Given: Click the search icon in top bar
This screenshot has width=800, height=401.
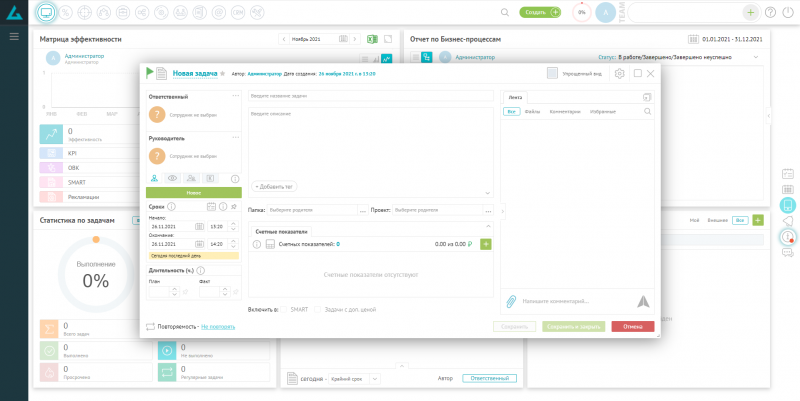Looking at the screenshot, I should [504, 12].
